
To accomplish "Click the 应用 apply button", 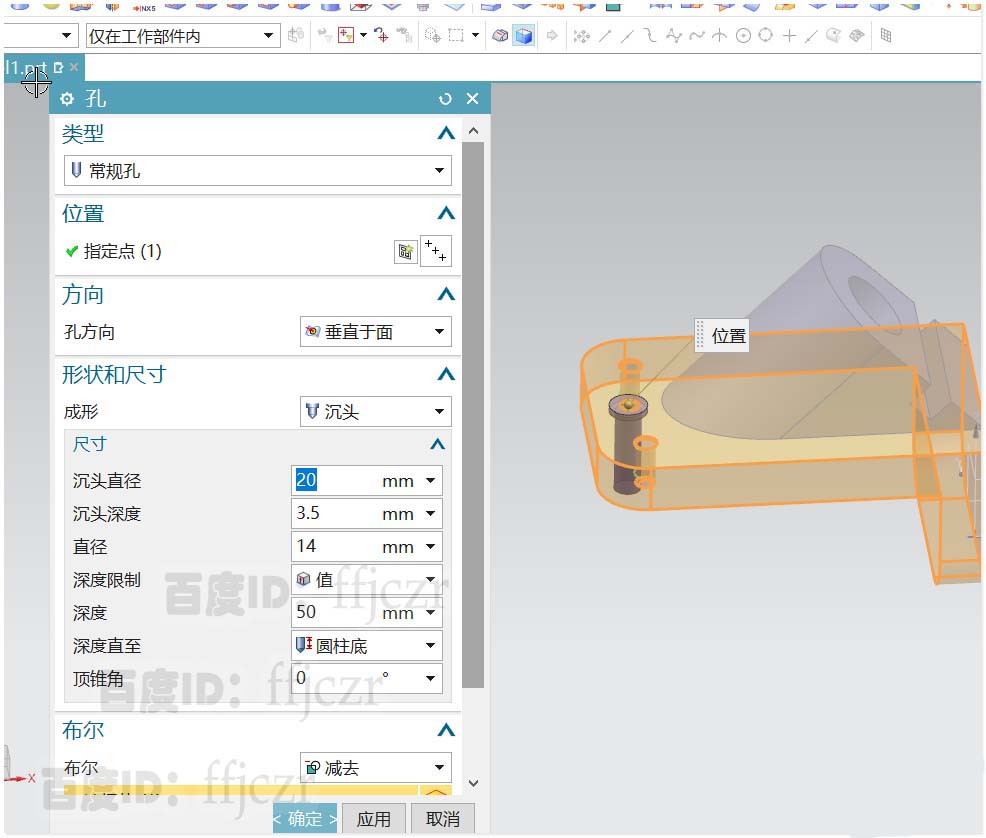I will point(374,819).
